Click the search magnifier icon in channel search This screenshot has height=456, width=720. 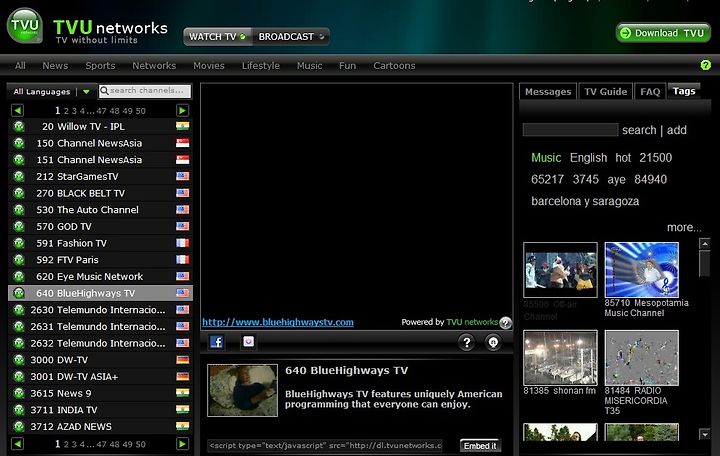point(104,91)
